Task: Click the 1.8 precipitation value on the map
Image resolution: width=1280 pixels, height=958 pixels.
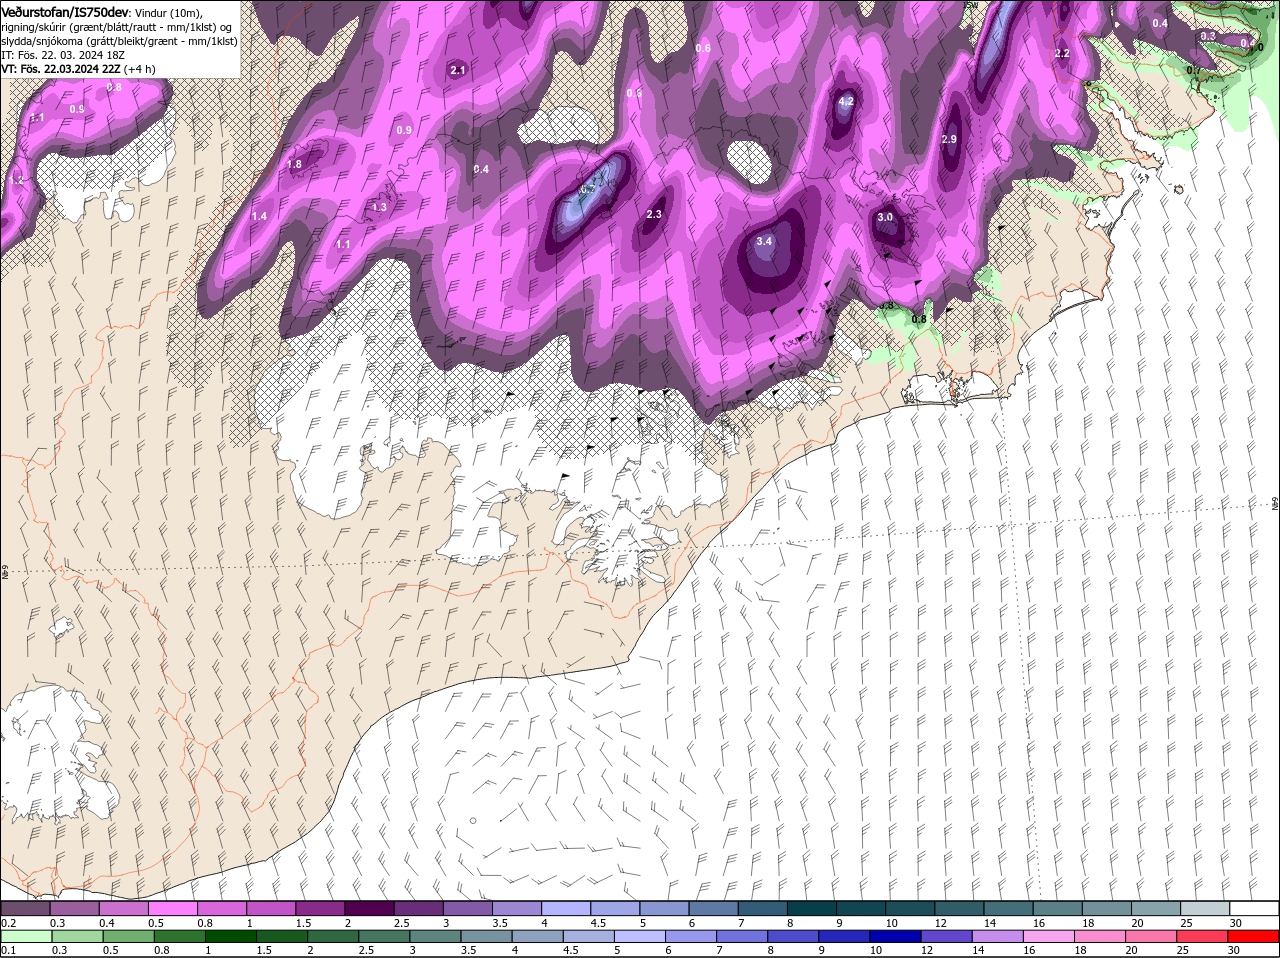Action: [x=294, y=165]
